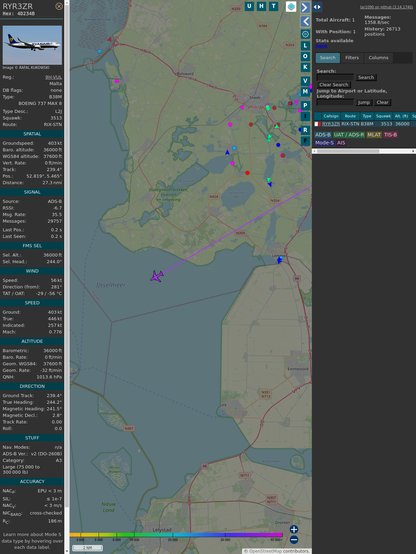
Task: Click the Clear Search button
Action: (x=334, y=85)
